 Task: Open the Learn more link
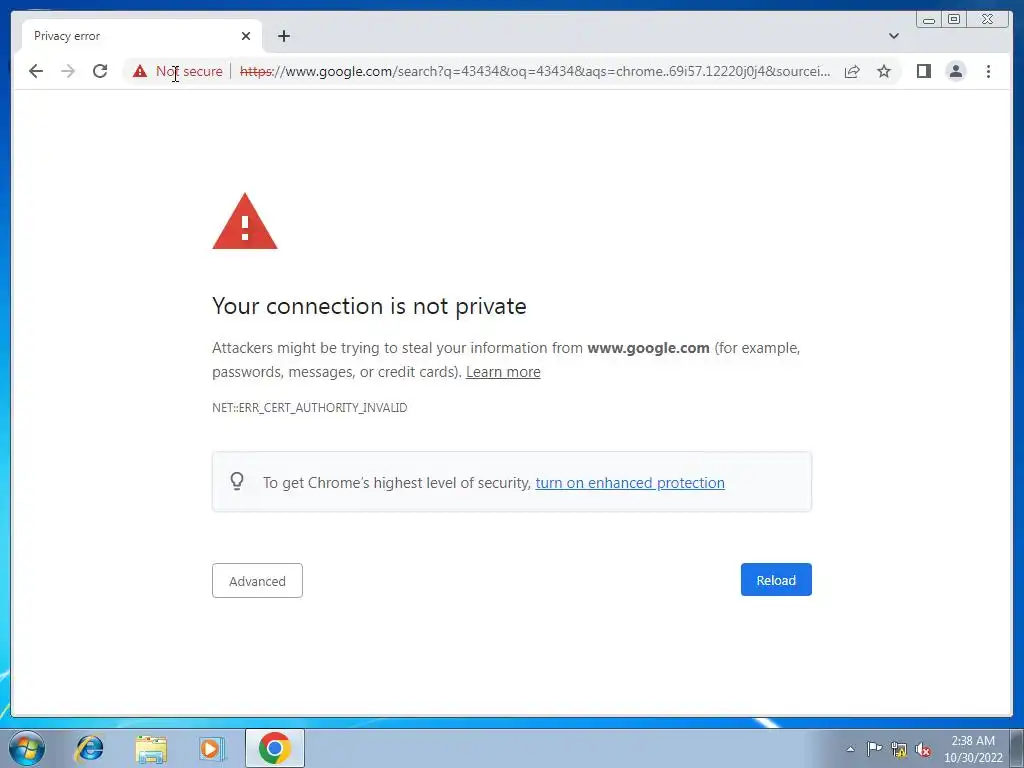pyautogui.click(x=503, y=372)
